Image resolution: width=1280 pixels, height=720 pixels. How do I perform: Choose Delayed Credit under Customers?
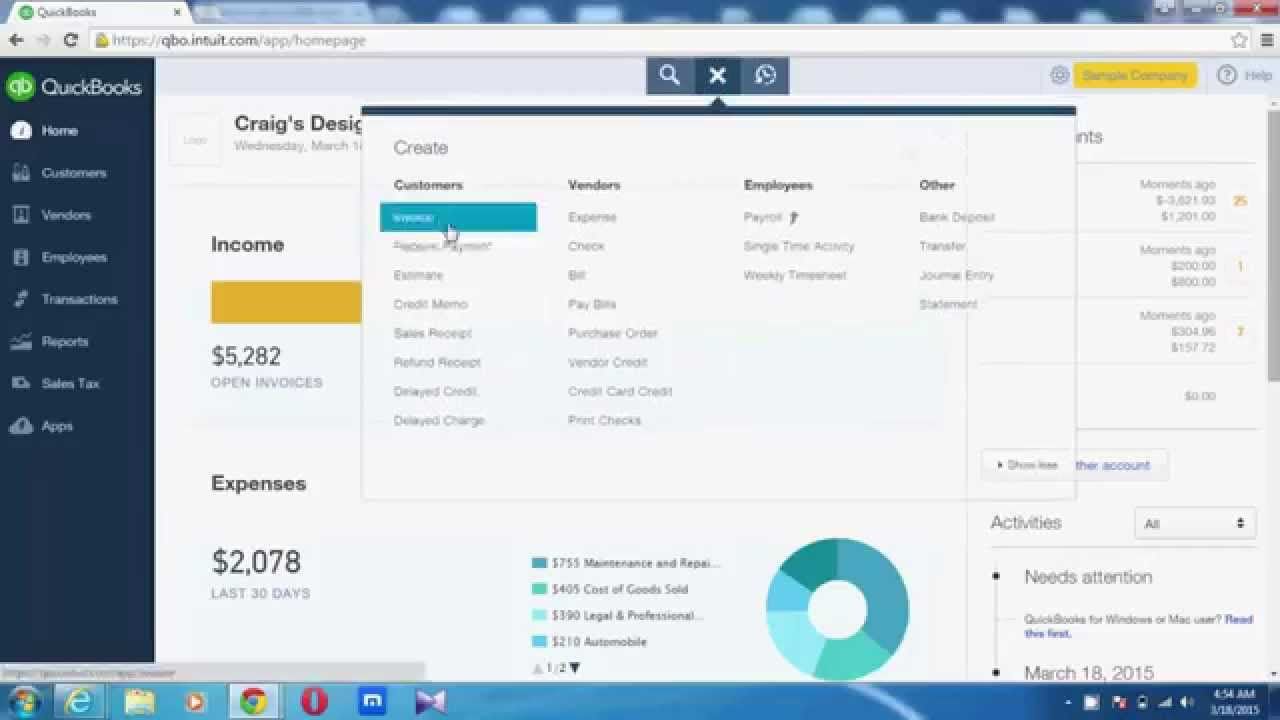(x=436, y=391)
